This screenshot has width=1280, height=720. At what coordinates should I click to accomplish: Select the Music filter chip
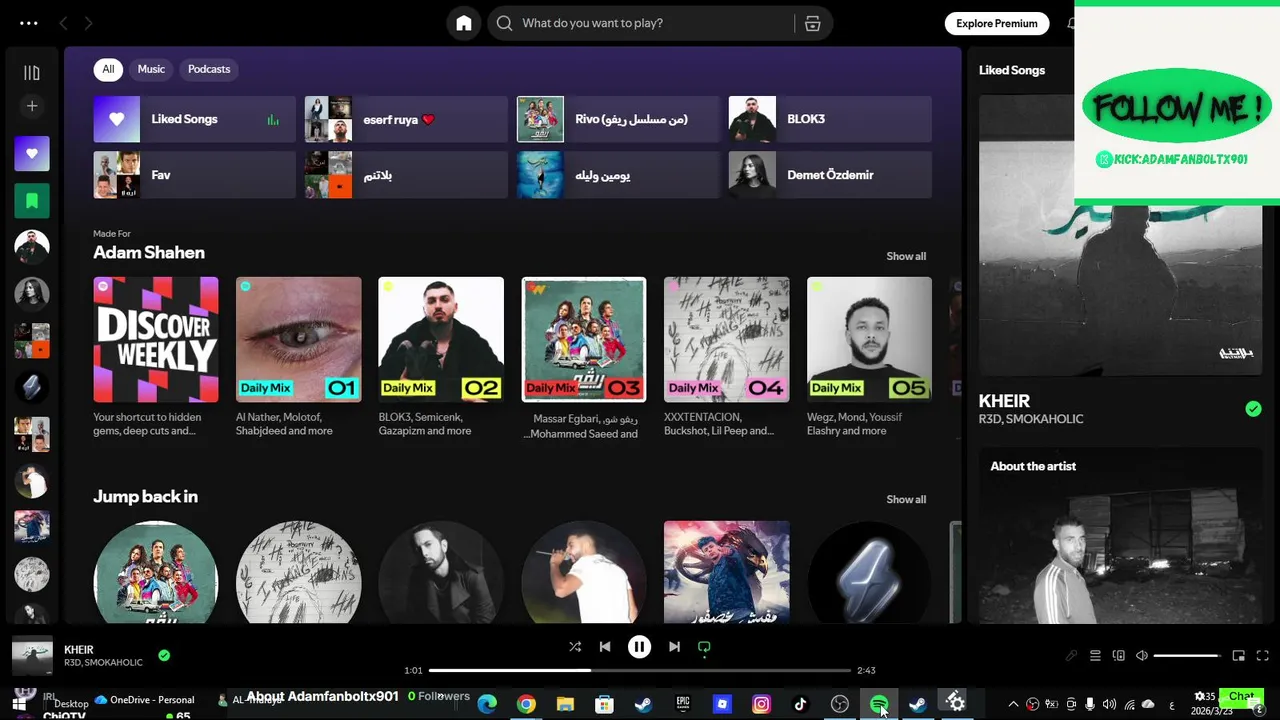(x=151, y=69)
